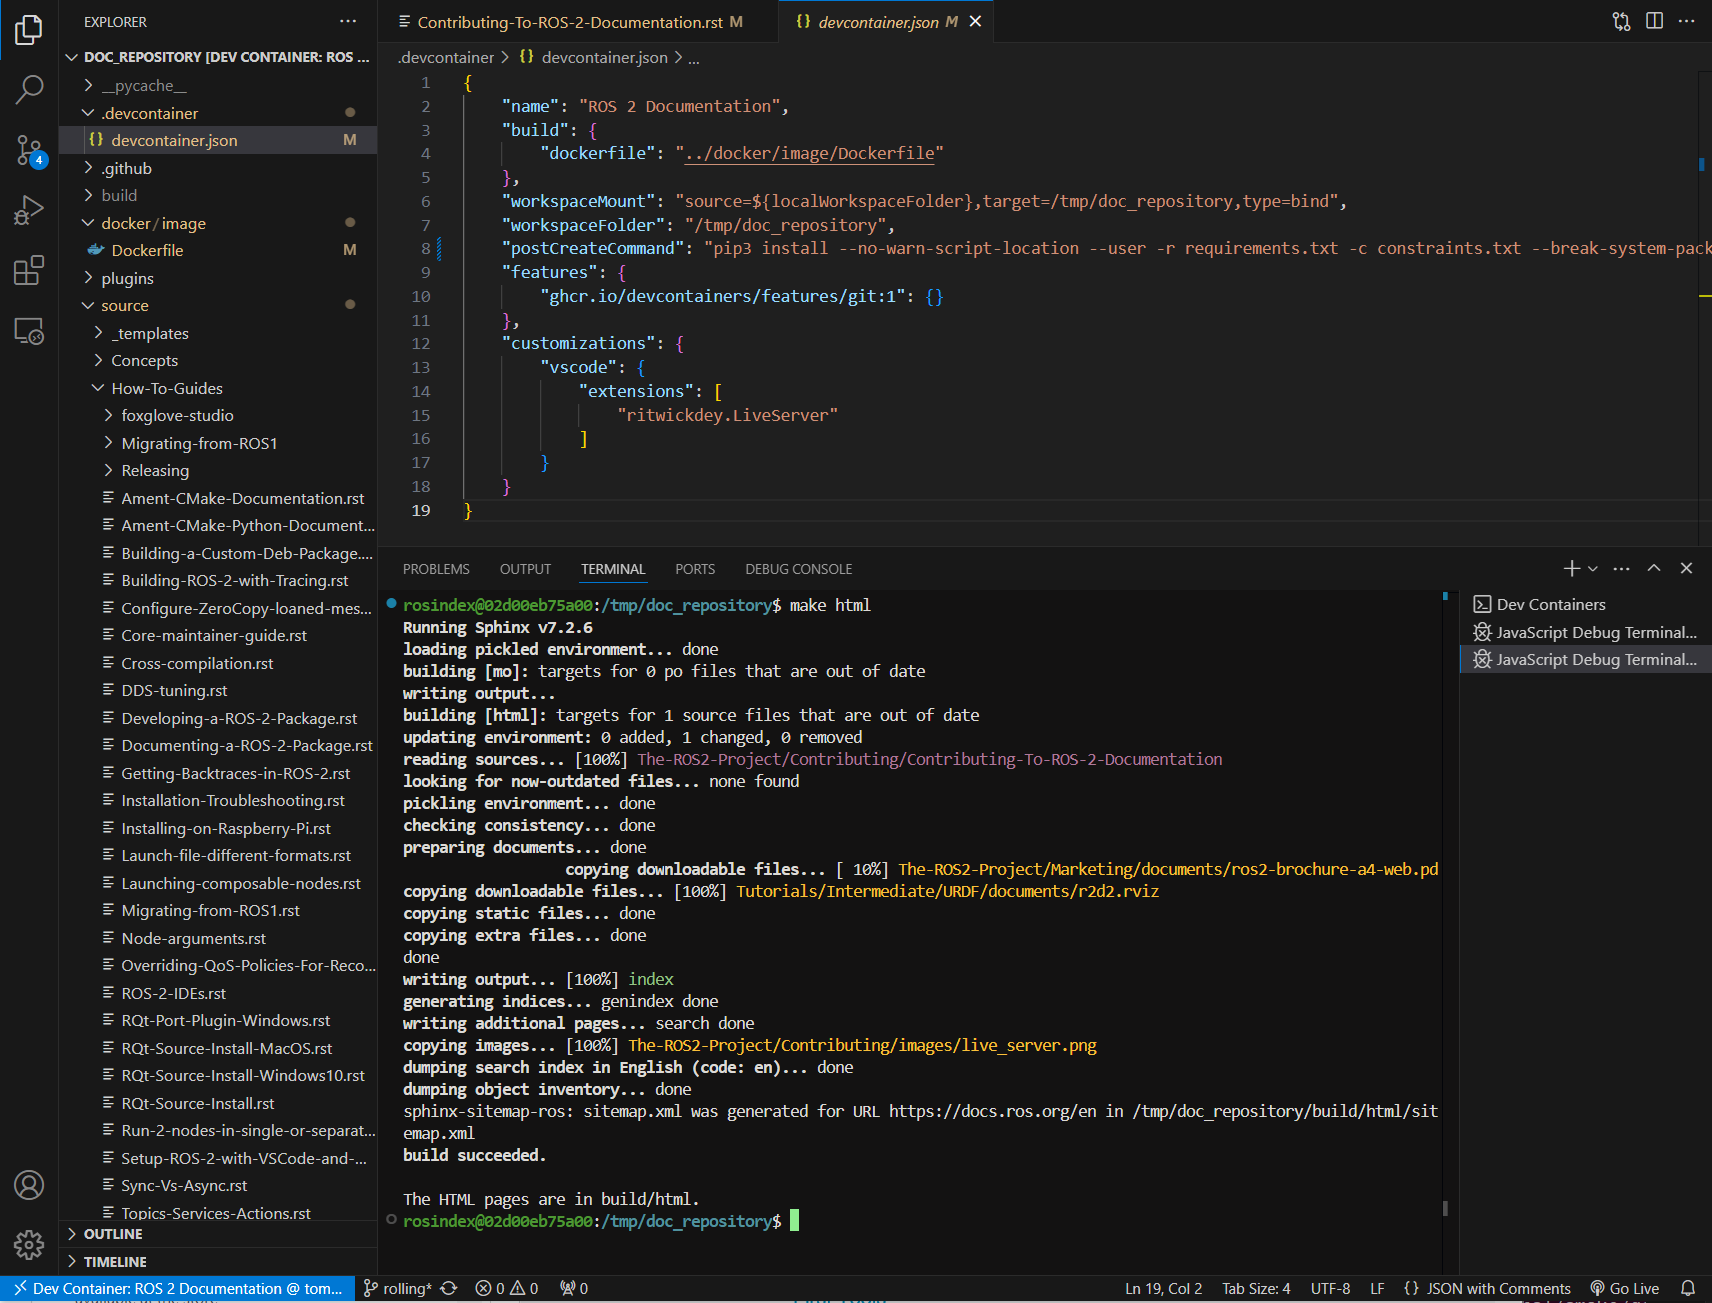Toggle maximized terminal panel size
Screen dimensions: 1712x1303
(x=1654, y=568)
